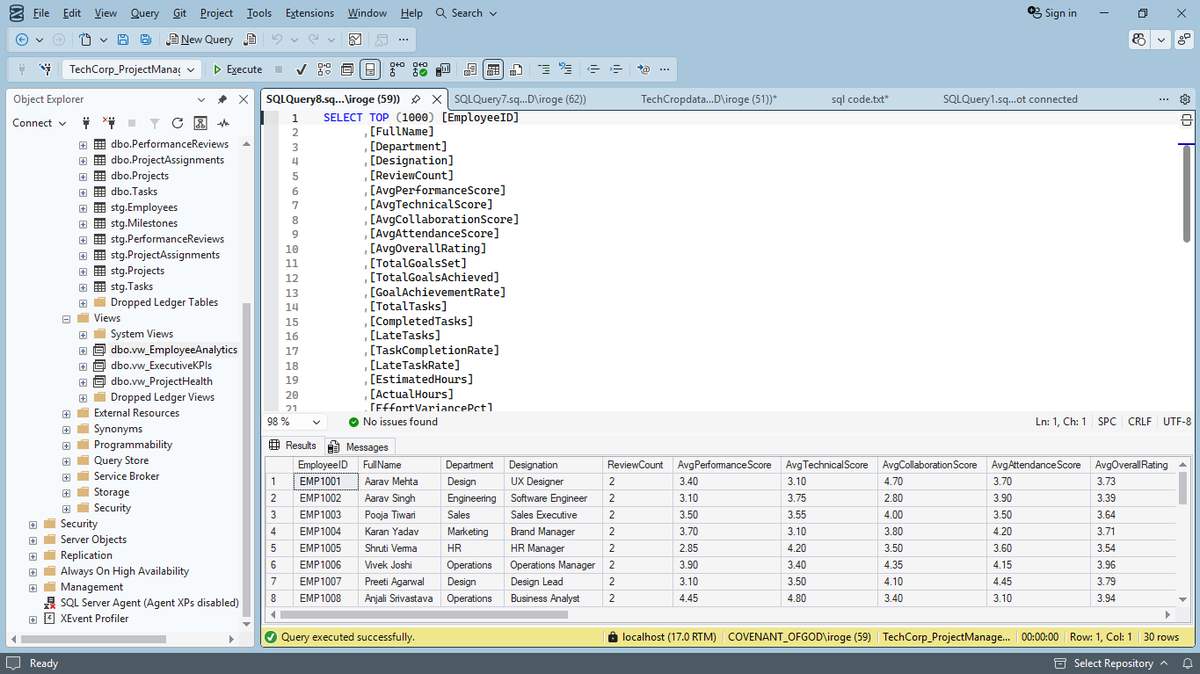Open the editor tab strip settings gear
The image size is (1200, 674).
click(x=1185, y=99)
